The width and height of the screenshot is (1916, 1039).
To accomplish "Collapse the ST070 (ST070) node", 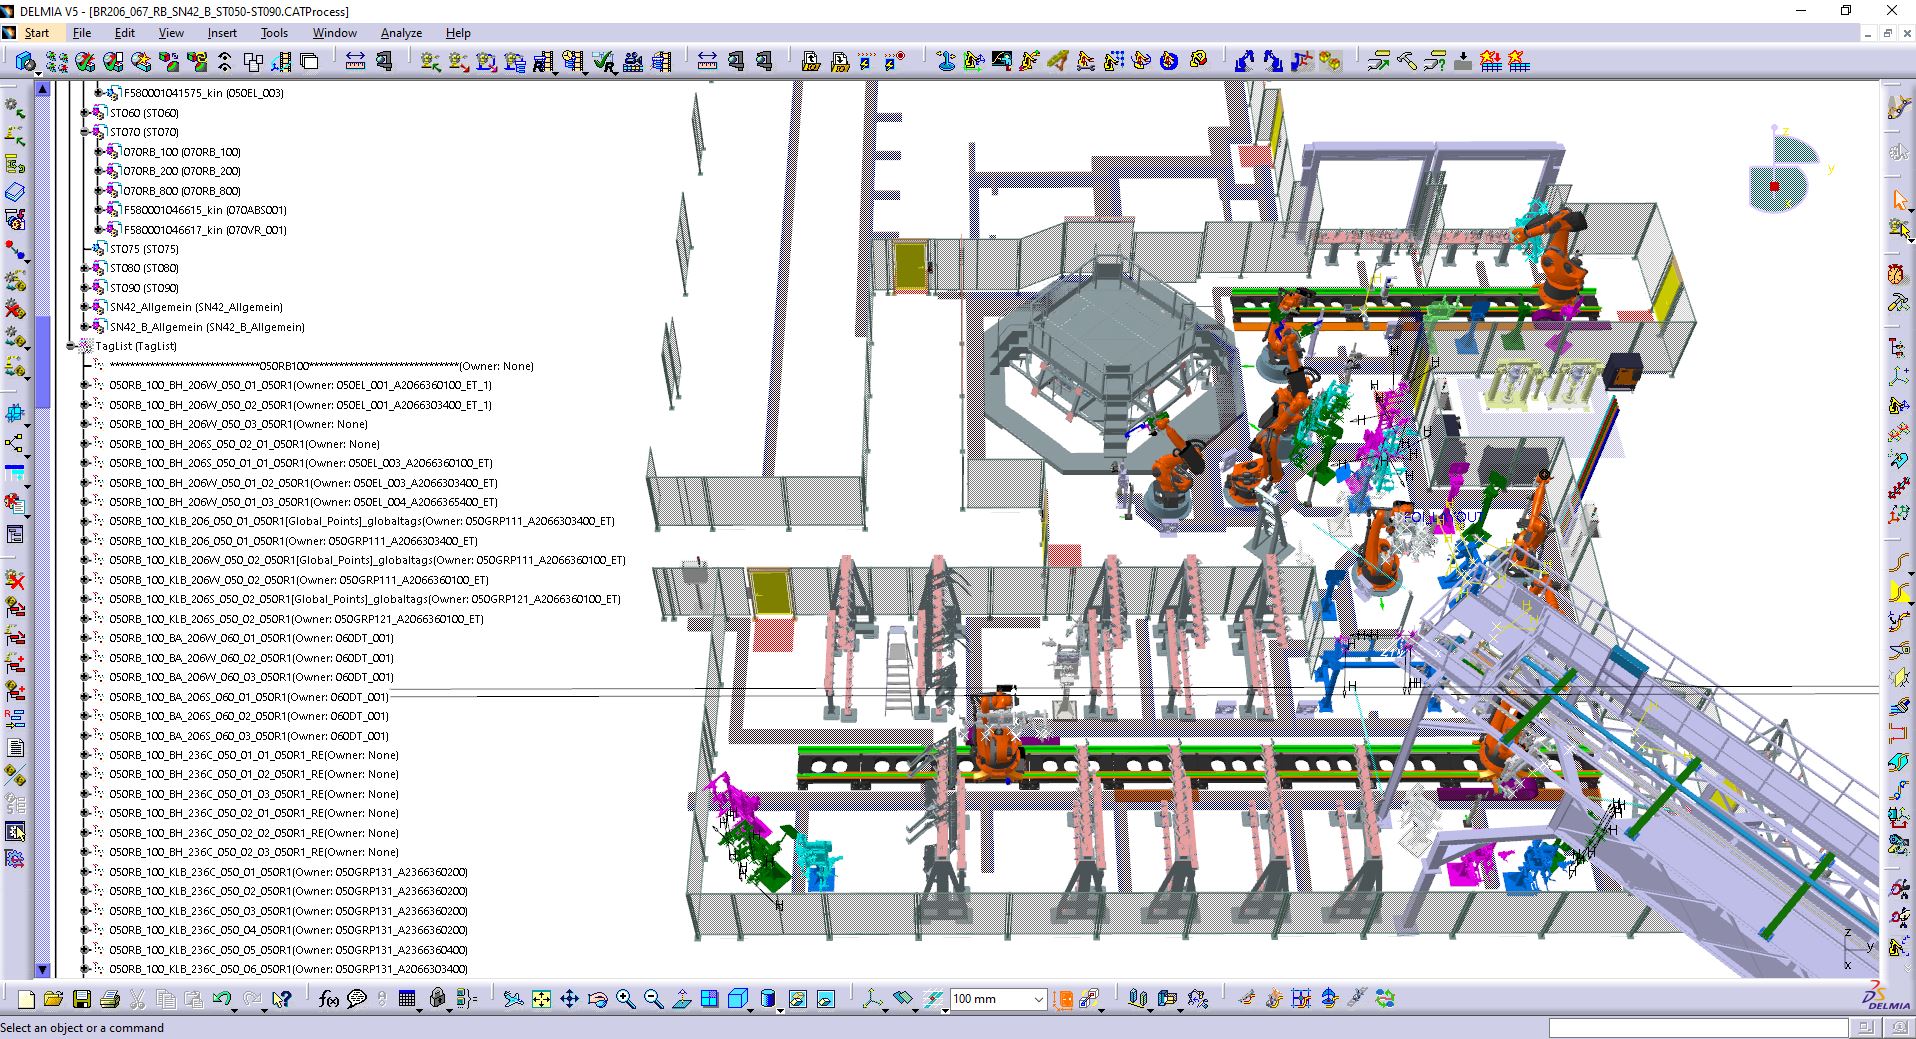I will tap(85, 132).
